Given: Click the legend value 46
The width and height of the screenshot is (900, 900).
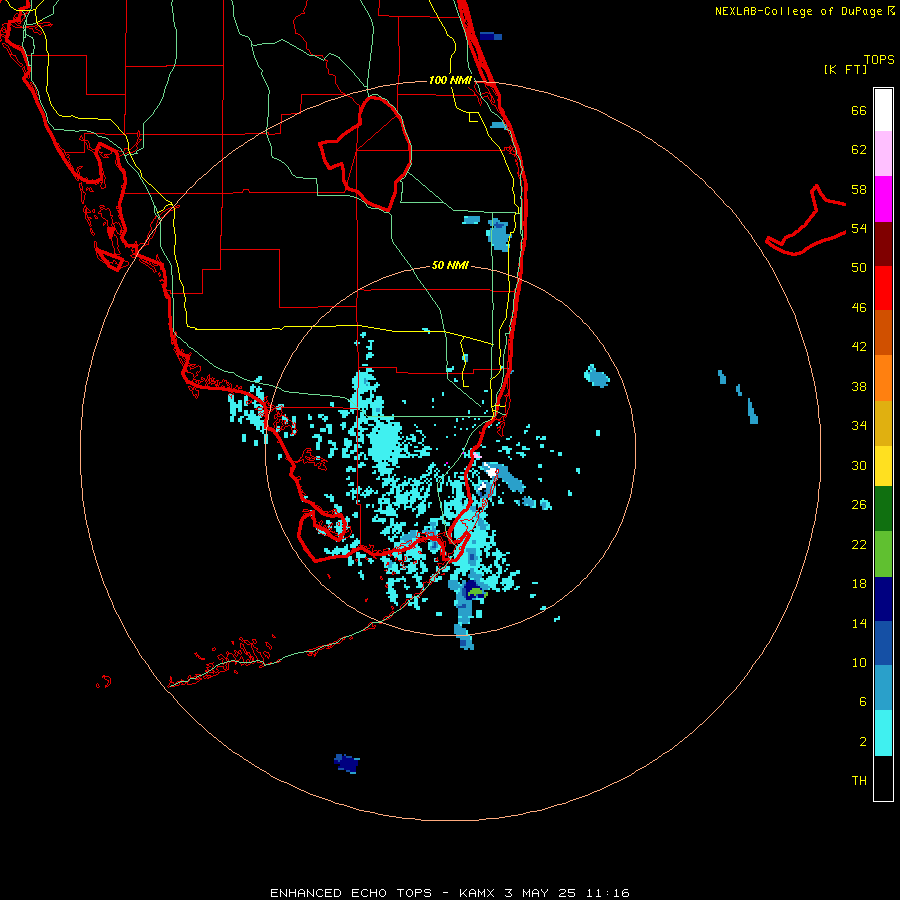Looking at the screenshot, I should pos(859,307).
